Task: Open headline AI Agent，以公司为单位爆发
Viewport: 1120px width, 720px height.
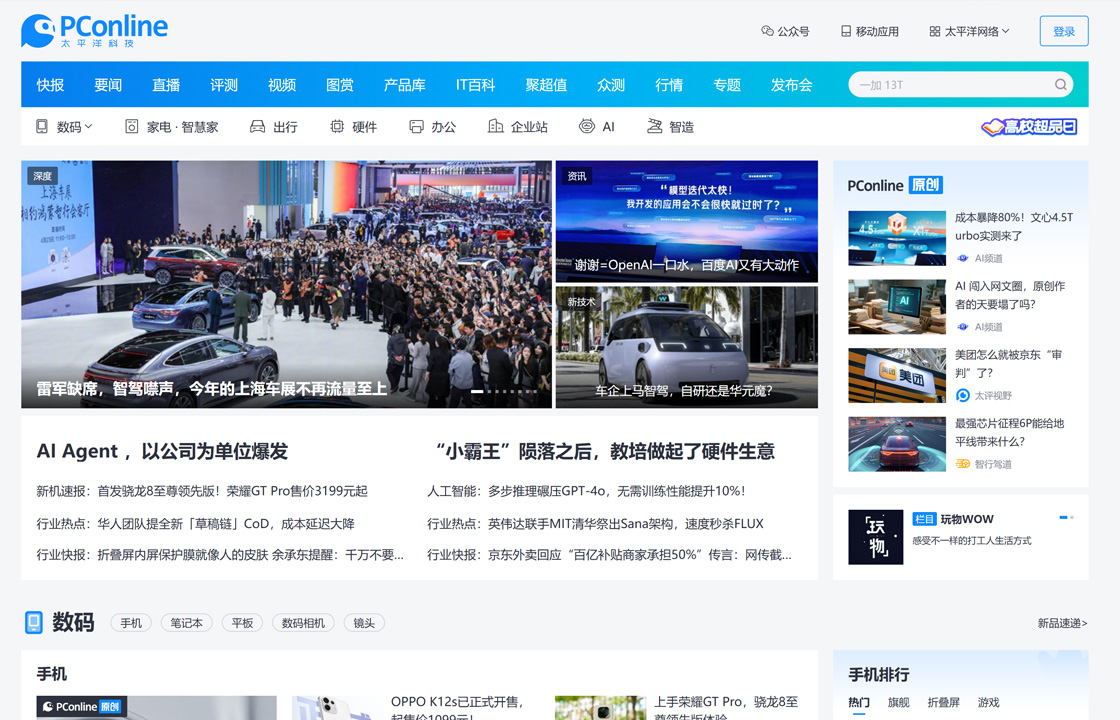Action: pyautogui.click(x=162, y=451)
